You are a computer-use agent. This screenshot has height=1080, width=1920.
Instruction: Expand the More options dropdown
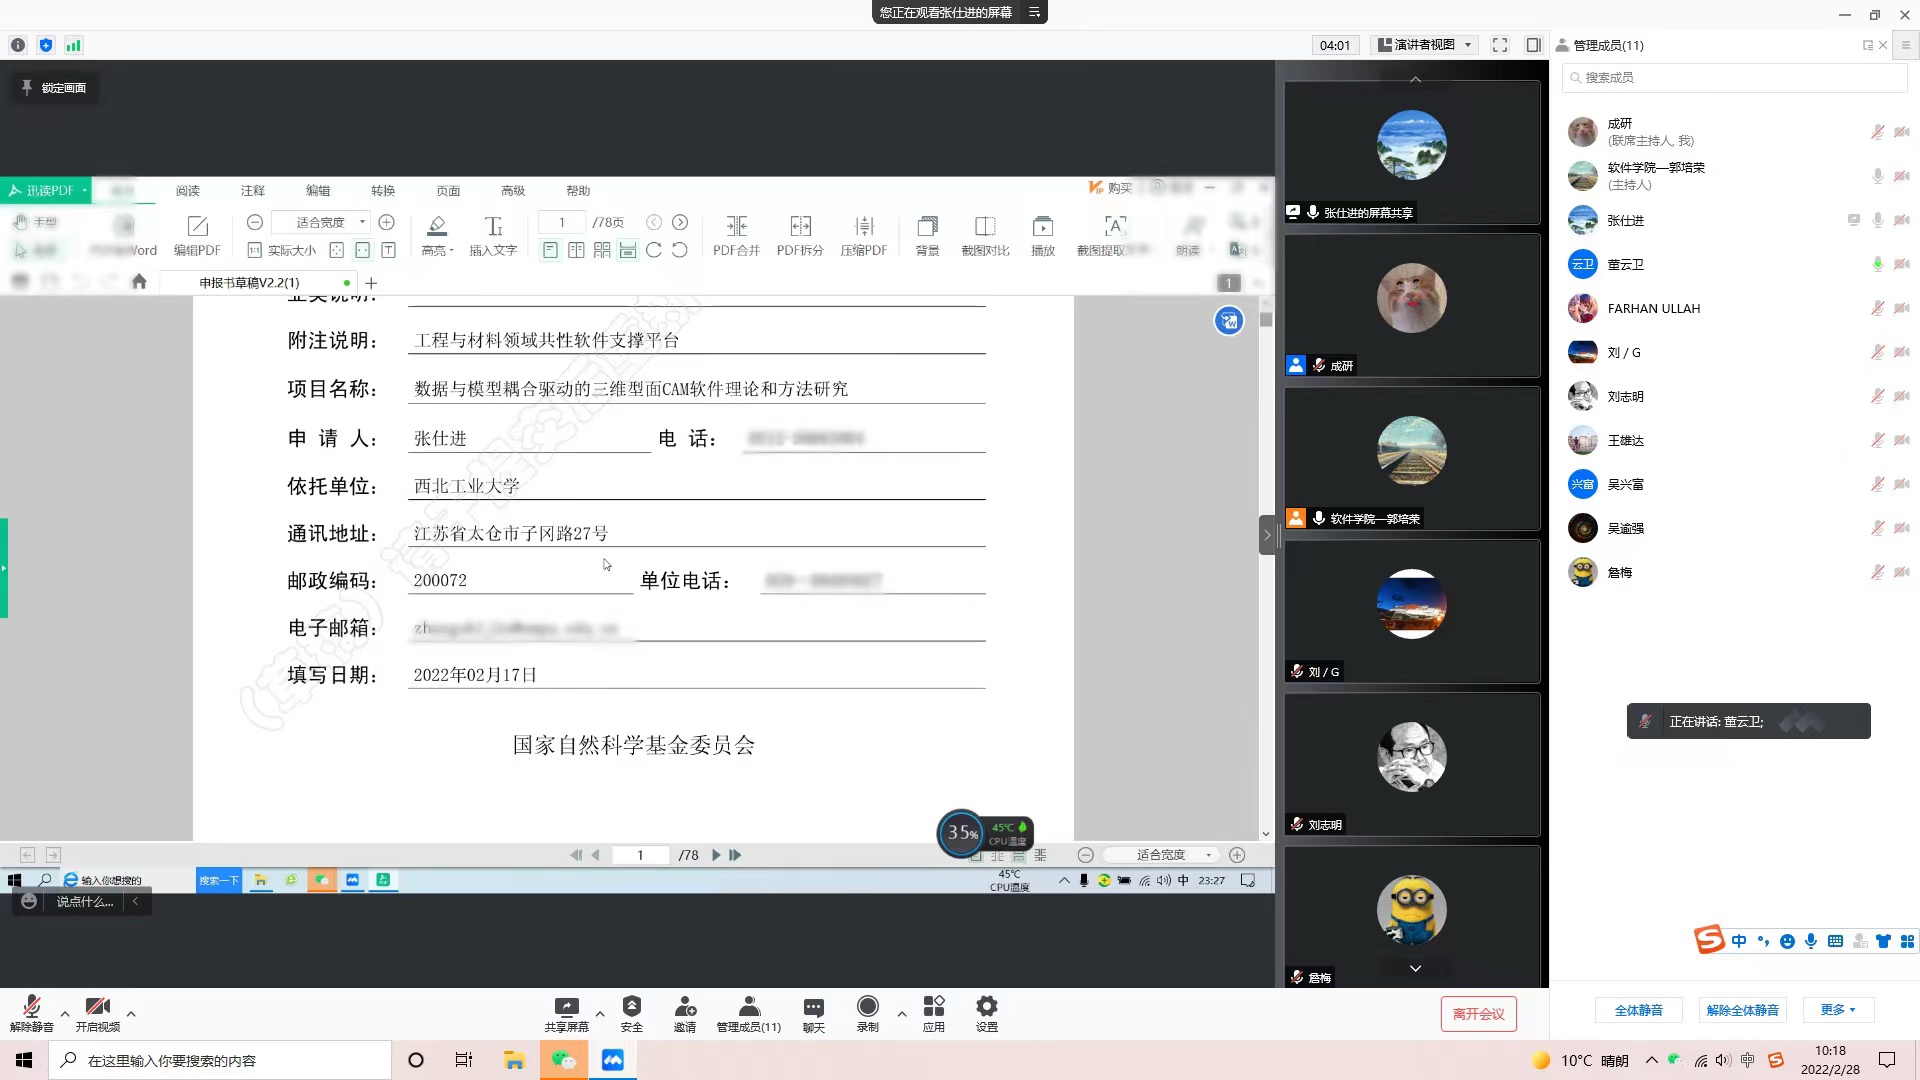coord(1838,1010)
